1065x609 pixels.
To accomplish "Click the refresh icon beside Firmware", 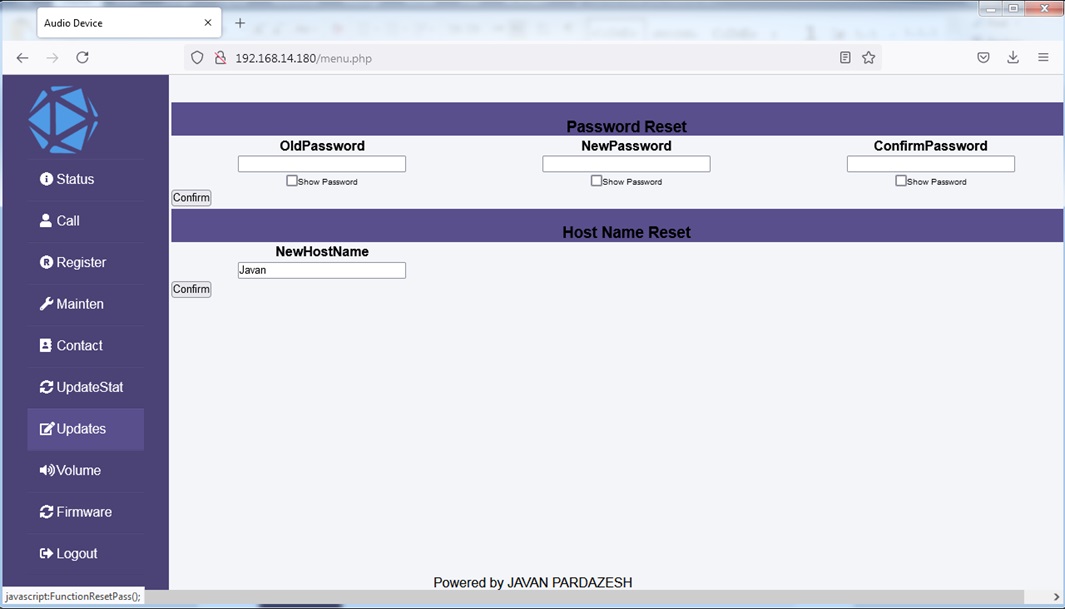I will pyautogui.click(x=46, y=512).
